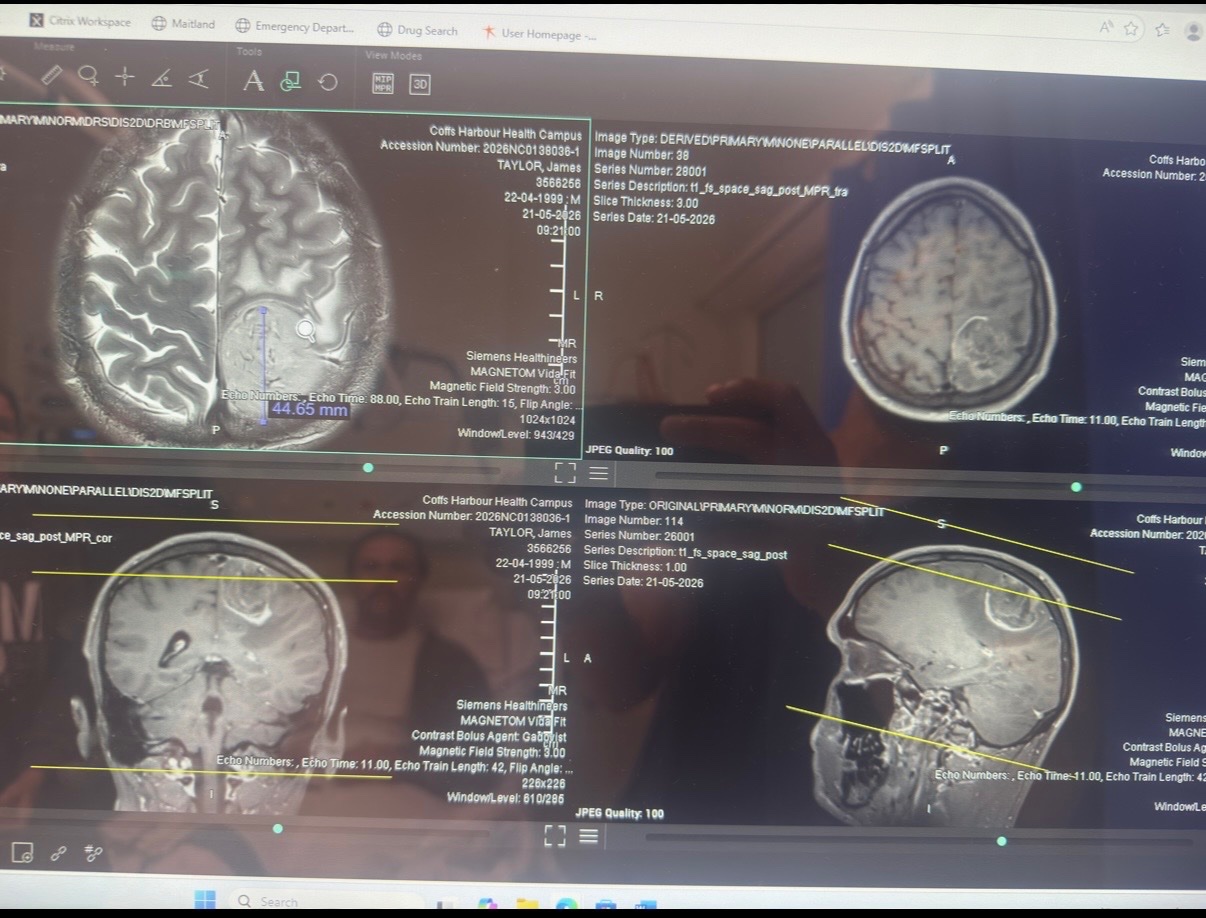Toggle the highlighted shapes overlay tool
Screen dimensions: 1206x918
pos(290,81)
